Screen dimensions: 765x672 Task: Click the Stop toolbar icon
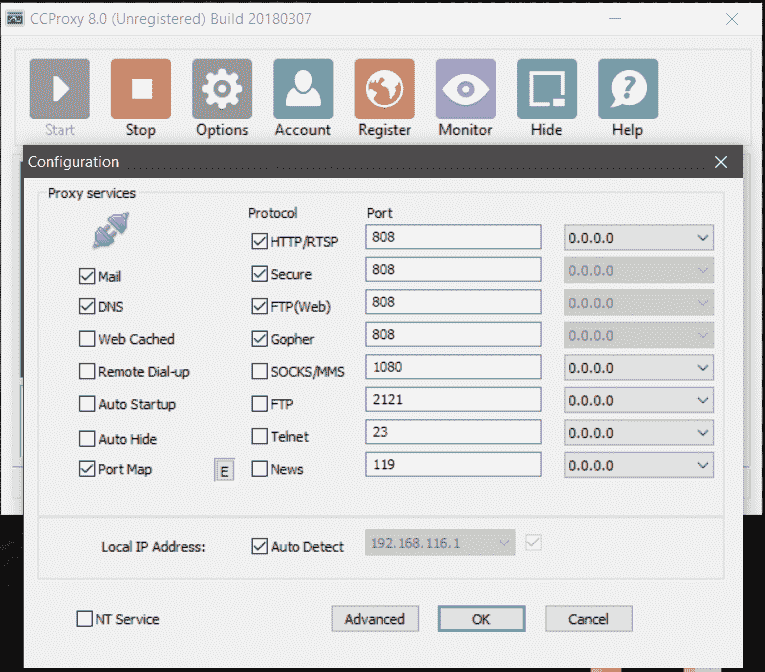tap(141, 89)
